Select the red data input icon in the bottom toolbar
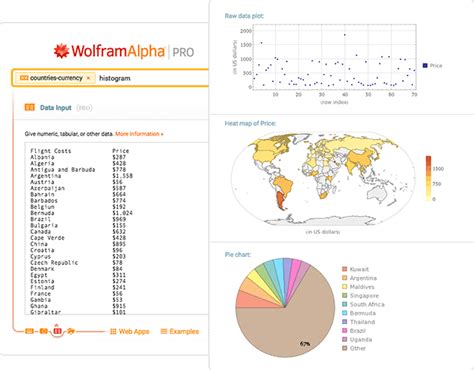The width and height of the screenshot is (474, 370). pyautogui.click(x=57, y=331)
